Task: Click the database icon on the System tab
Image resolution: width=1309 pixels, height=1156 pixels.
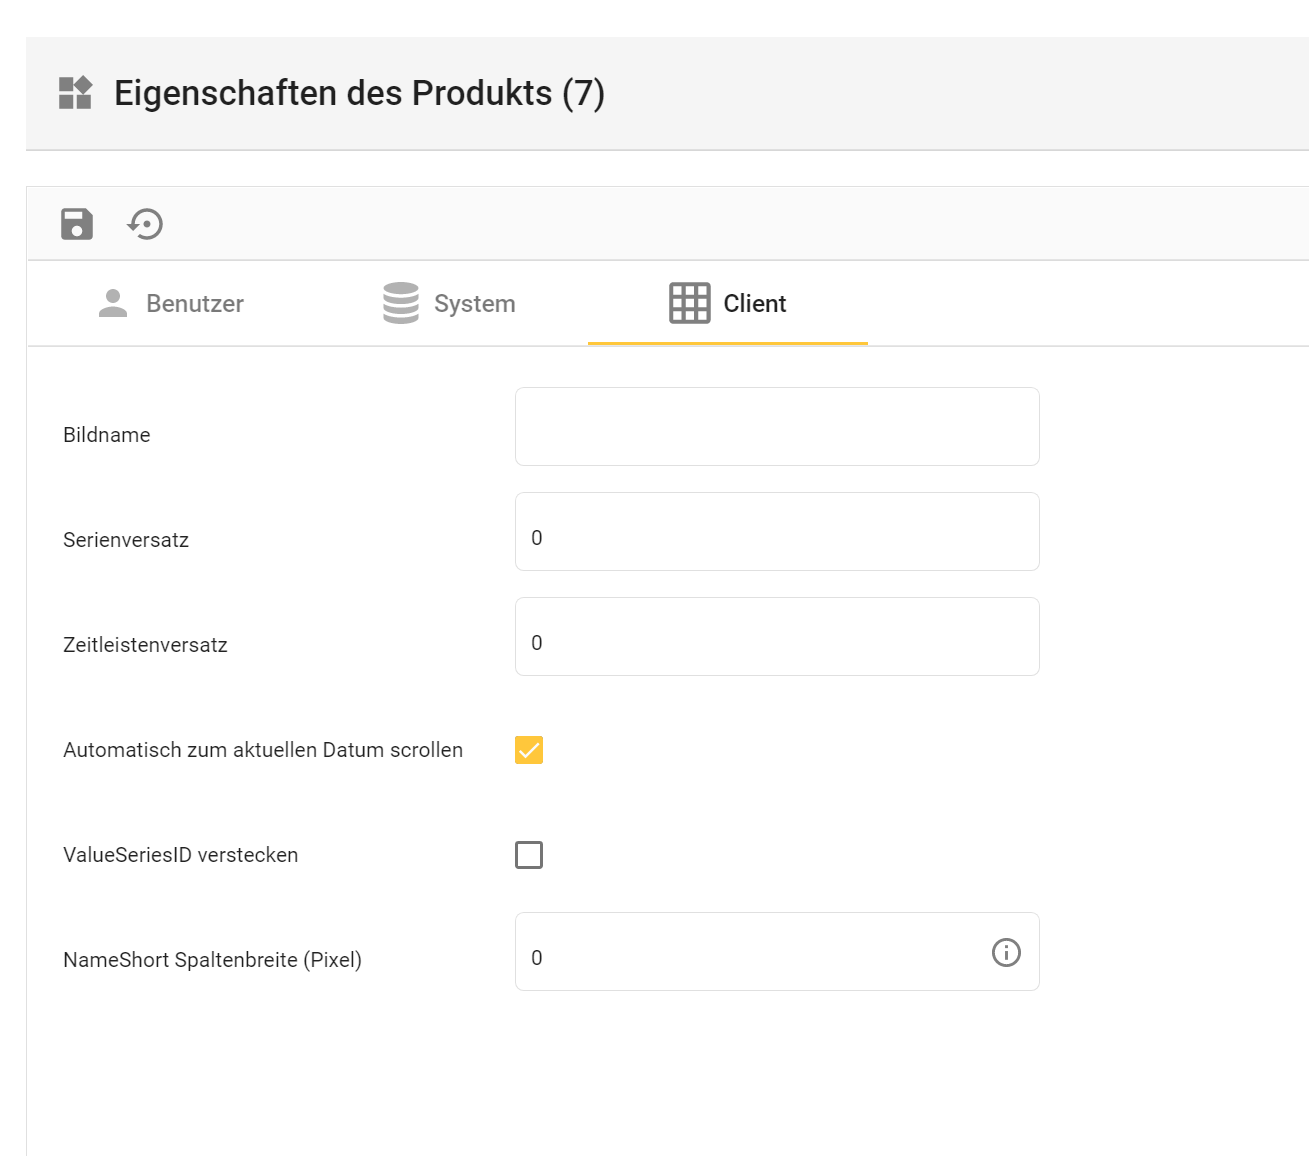Action: [400, 302]
